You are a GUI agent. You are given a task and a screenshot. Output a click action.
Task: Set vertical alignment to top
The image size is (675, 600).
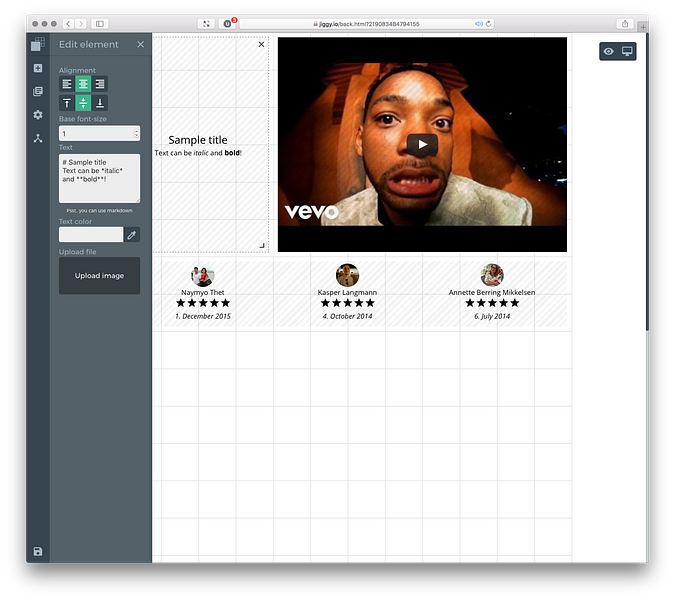[67, 103]
